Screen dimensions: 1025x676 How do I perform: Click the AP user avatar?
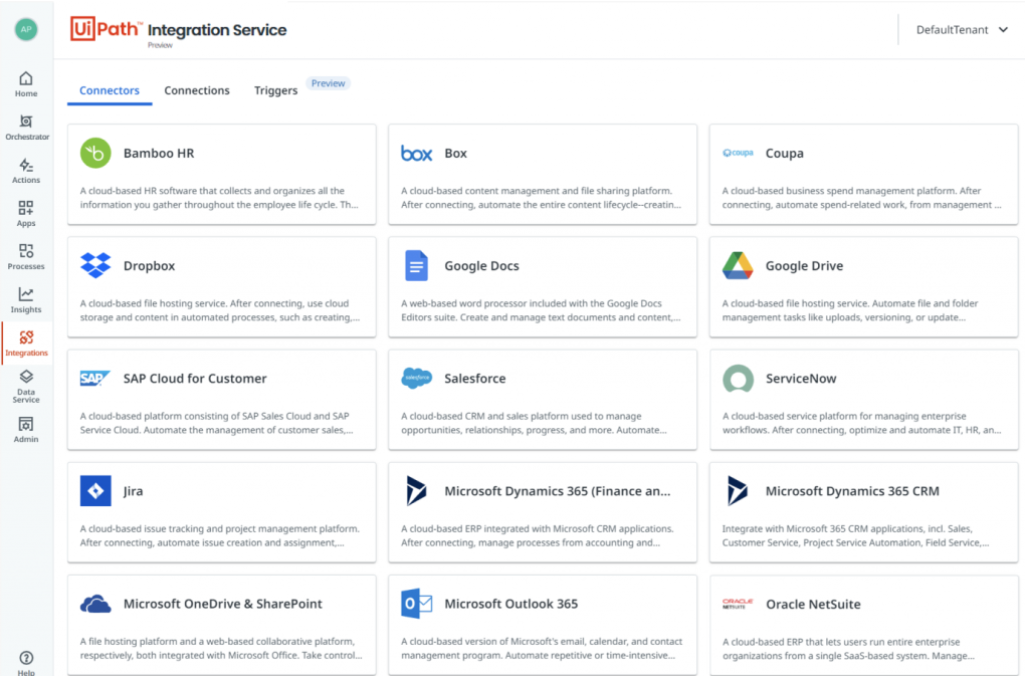pyautogui.click(x=26, y=29)
